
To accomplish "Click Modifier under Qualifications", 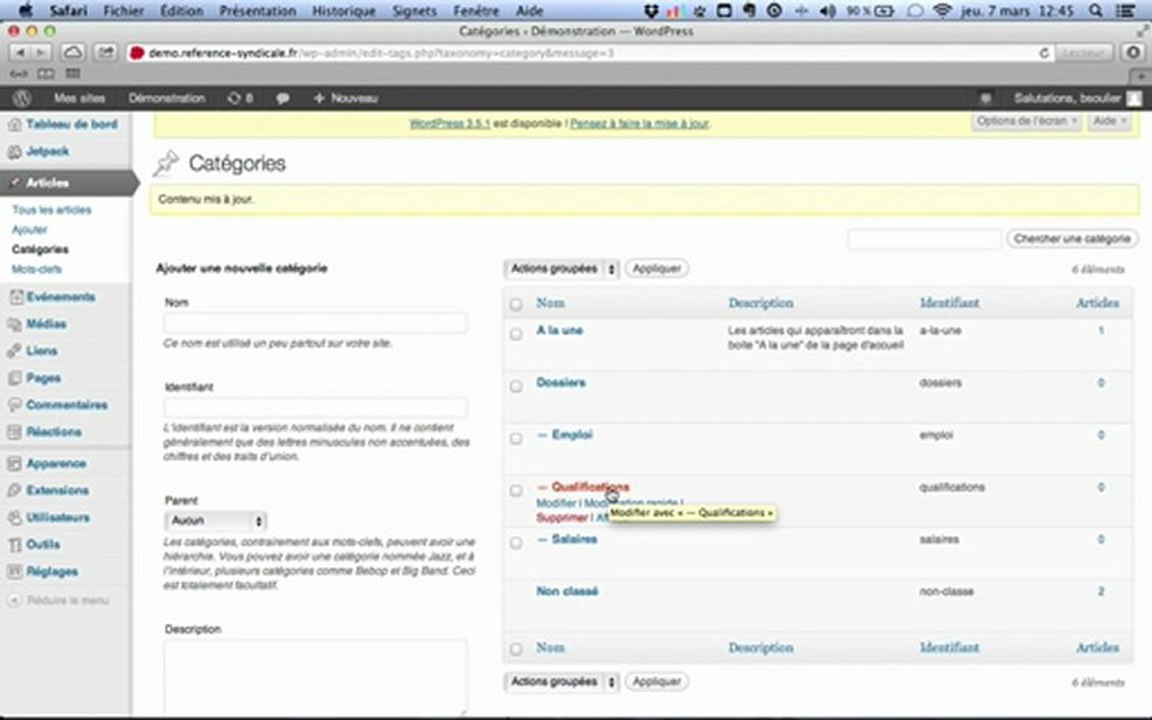I will 556,503.
